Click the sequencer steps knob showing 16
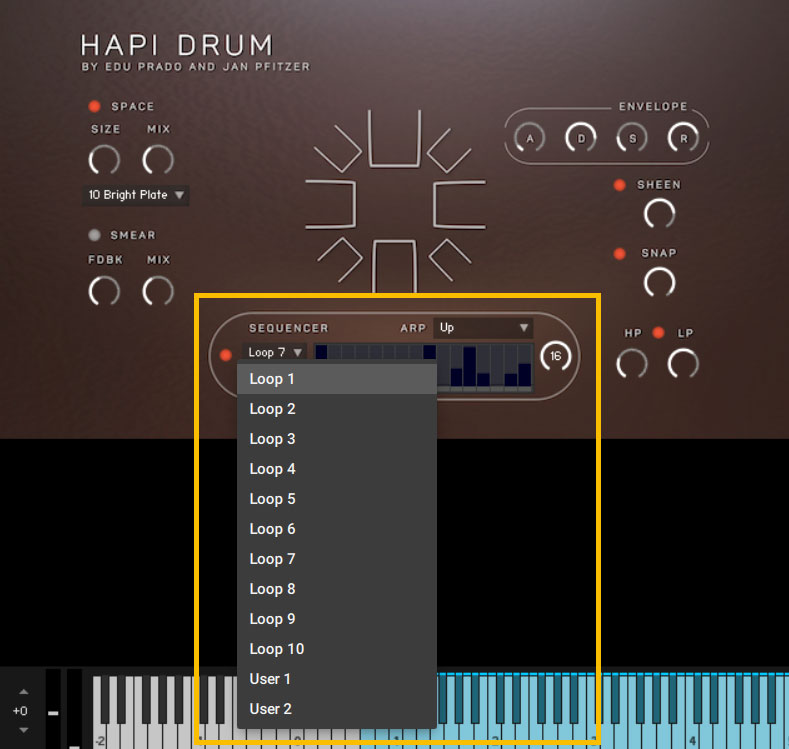The image size is (789, 749). tap(556, 356)
